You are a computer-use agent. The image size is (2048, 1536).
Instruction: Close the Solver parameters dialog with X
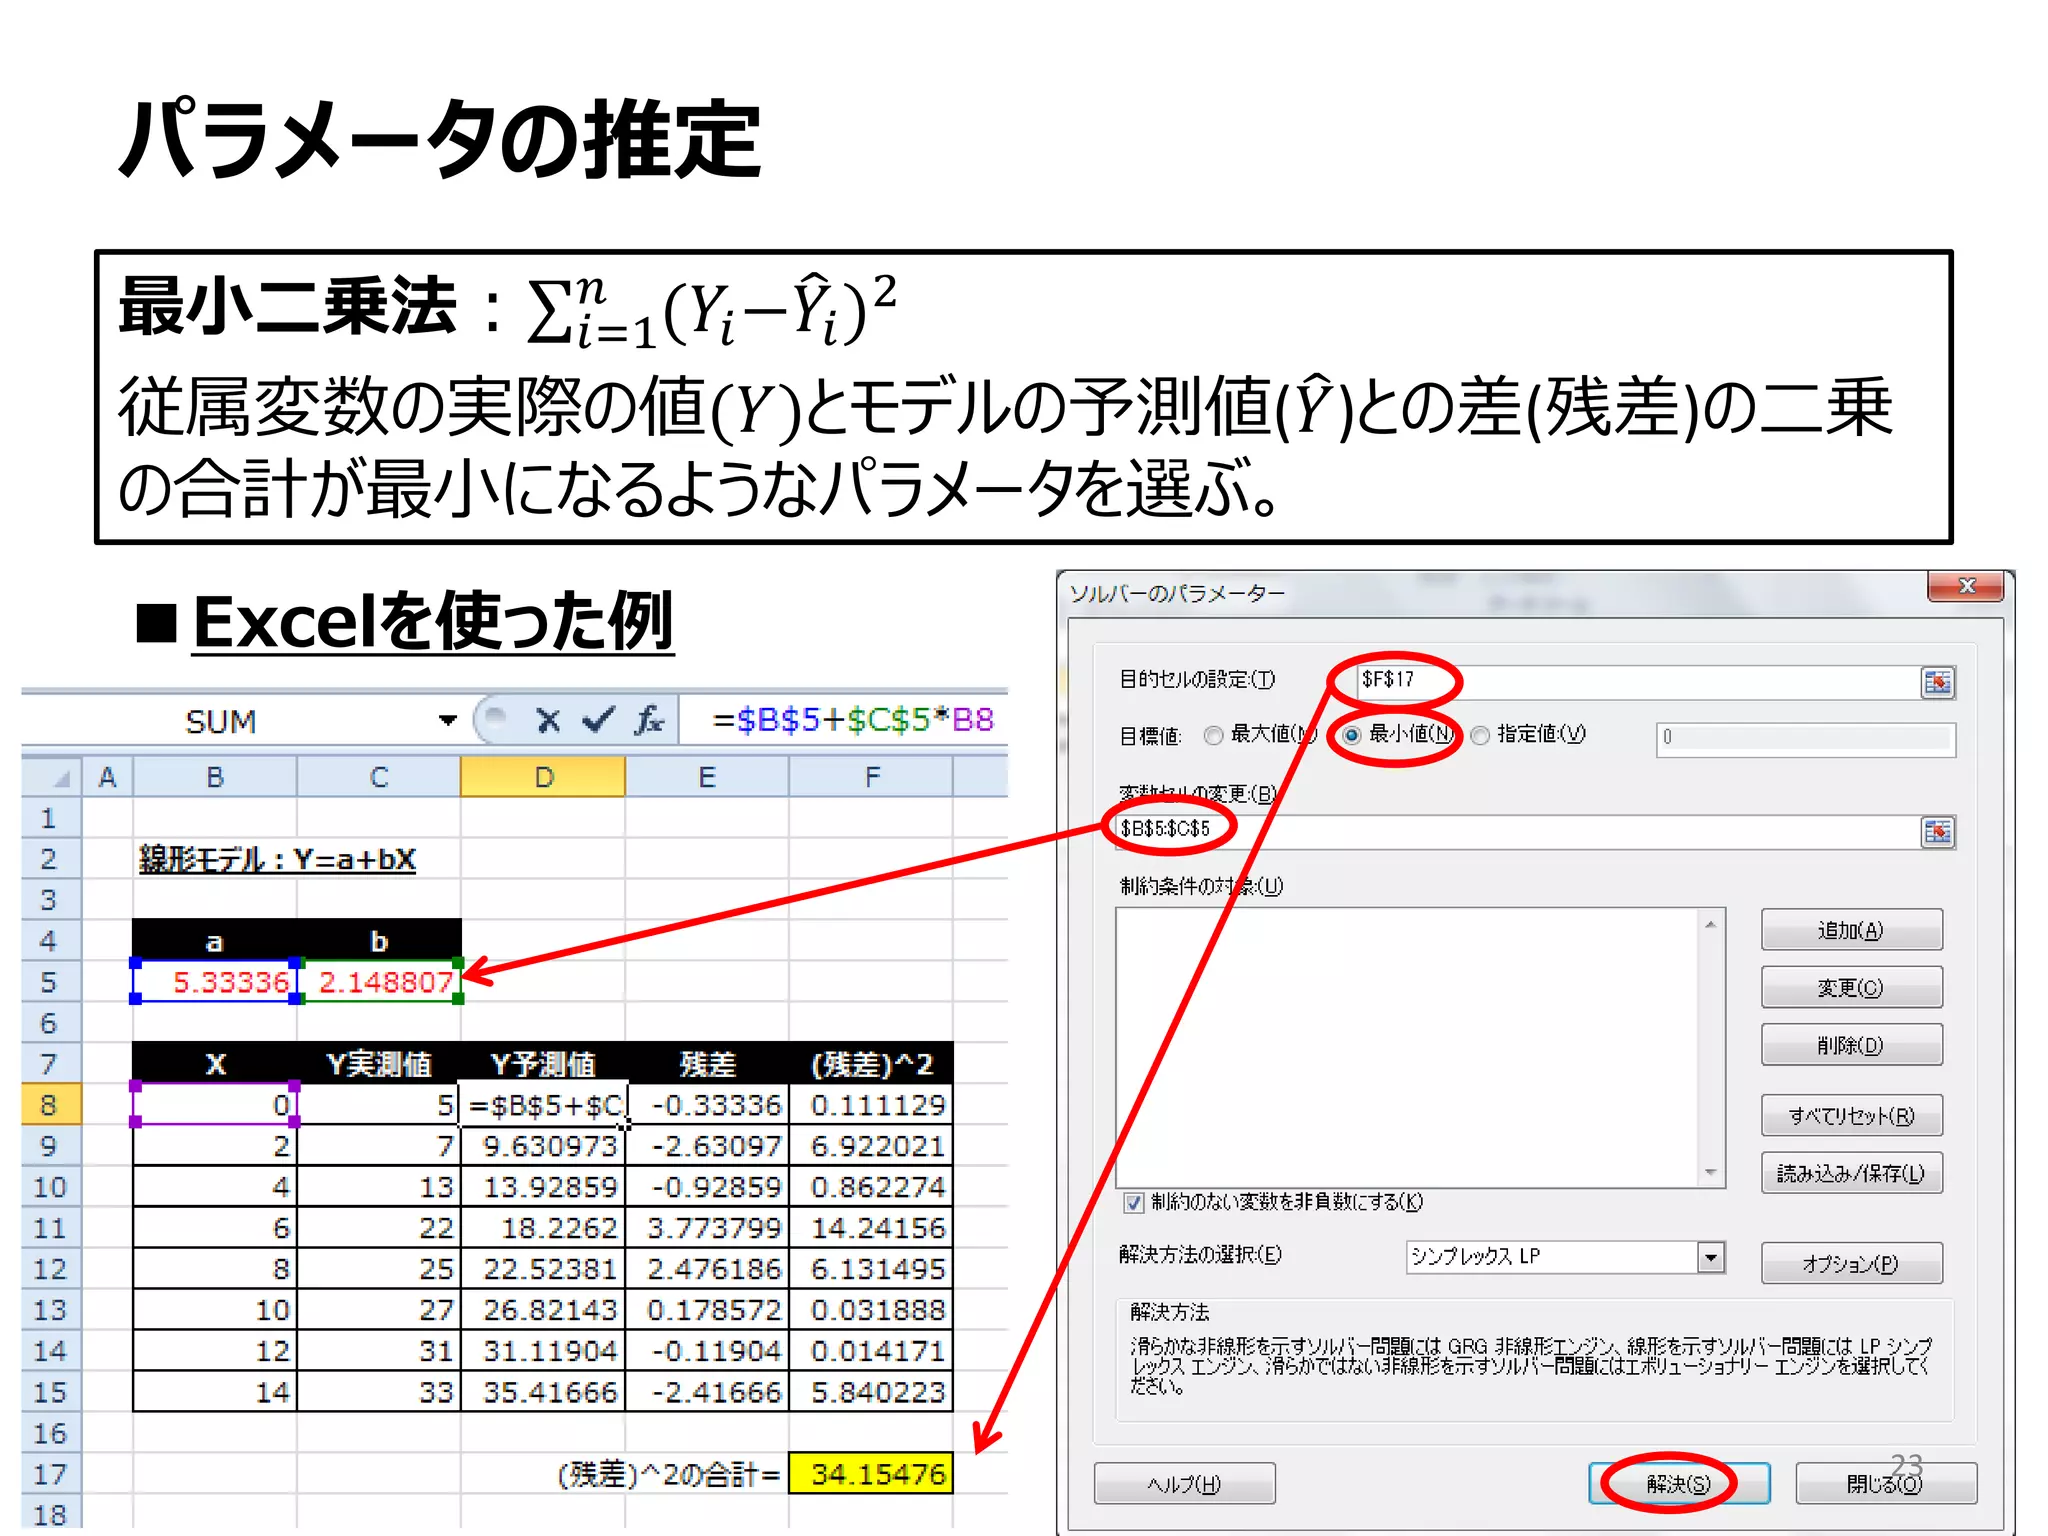(x=1965, y=587)
